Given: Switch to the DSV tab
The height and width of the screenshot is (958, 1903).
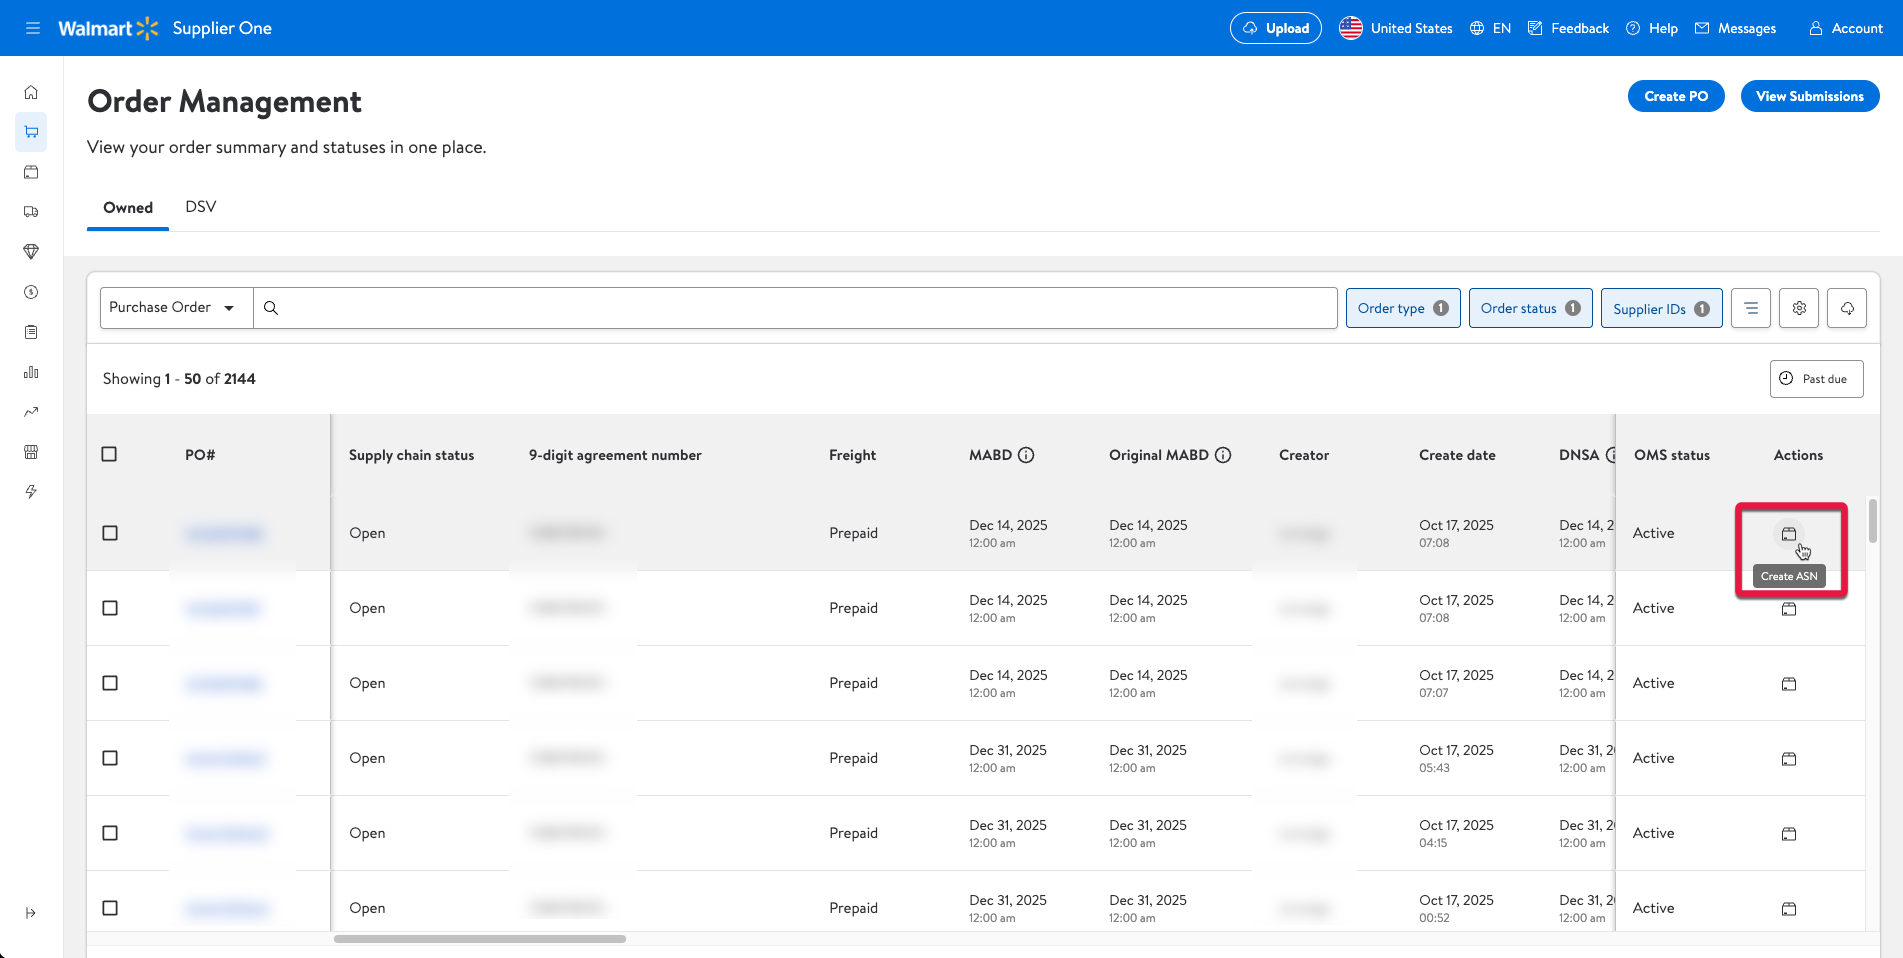Looking at the screenshot, I should coord(200,207).
